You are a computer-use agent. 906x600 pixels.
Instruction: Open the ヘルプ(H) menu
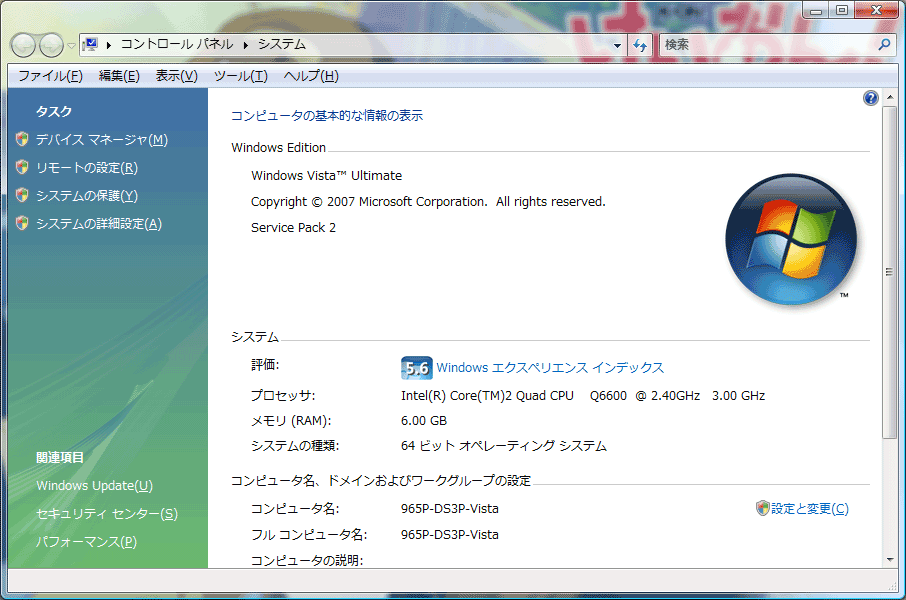311,76
